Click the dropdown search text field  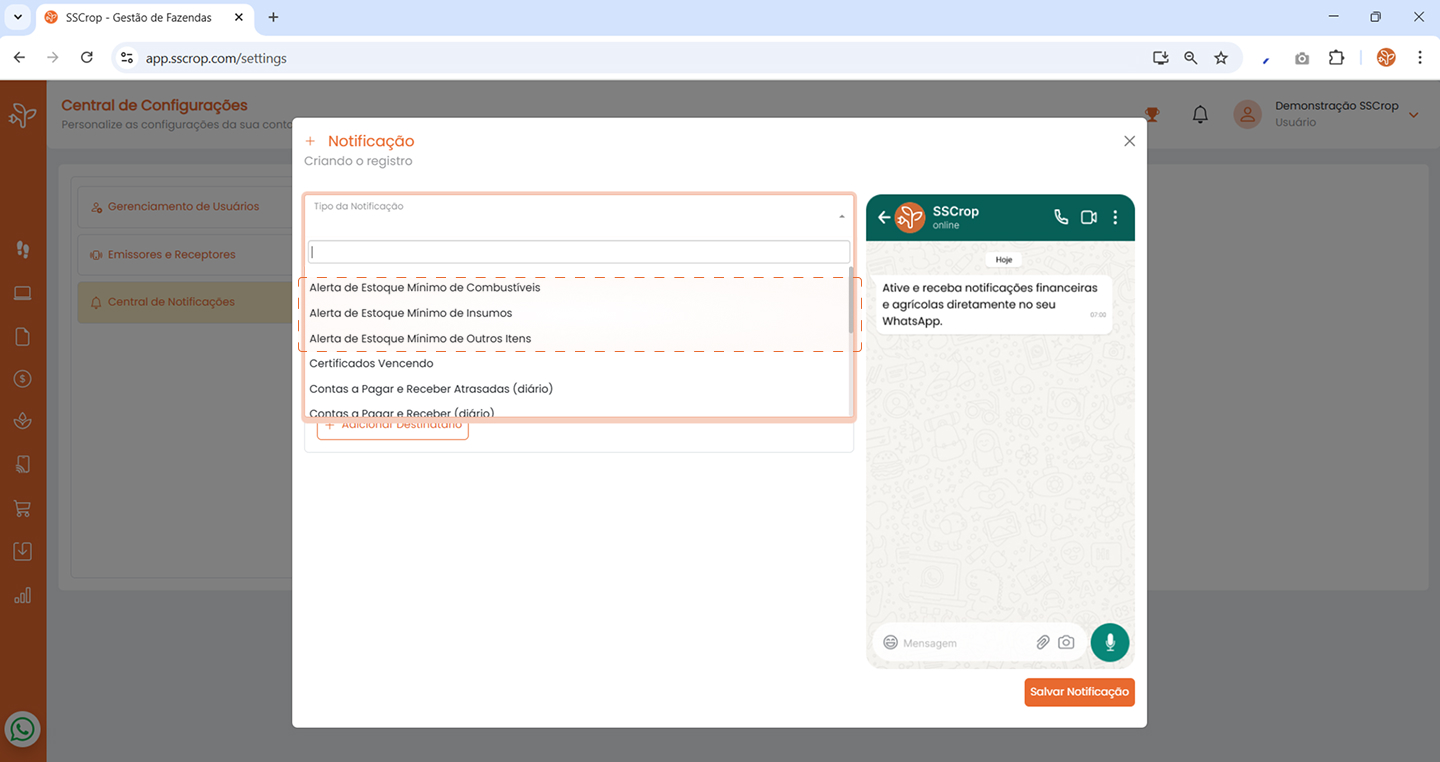[x=578, y=252]
